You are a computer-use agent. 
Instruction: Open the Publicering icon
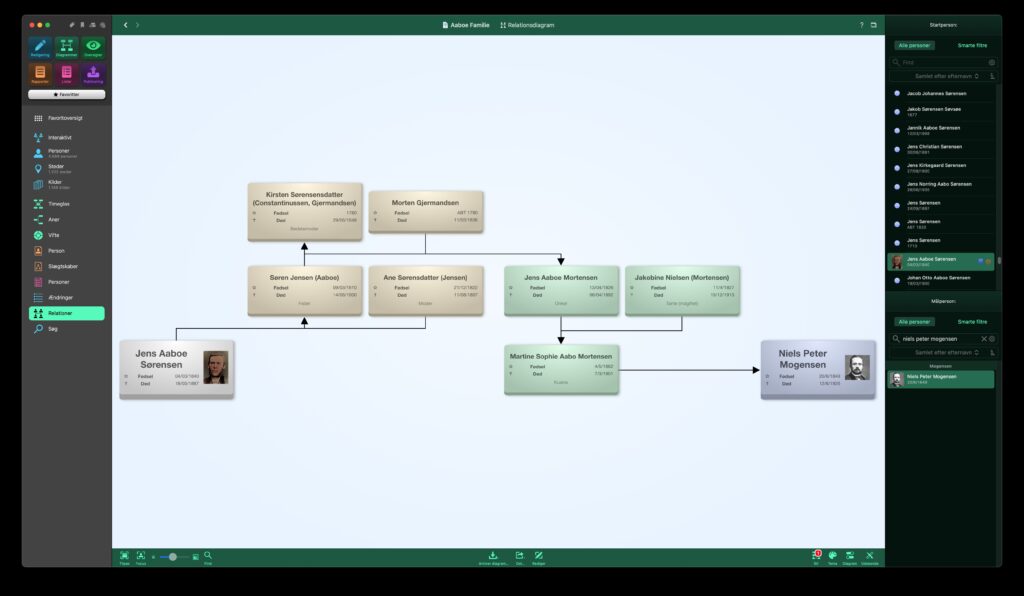click(93, 72)
